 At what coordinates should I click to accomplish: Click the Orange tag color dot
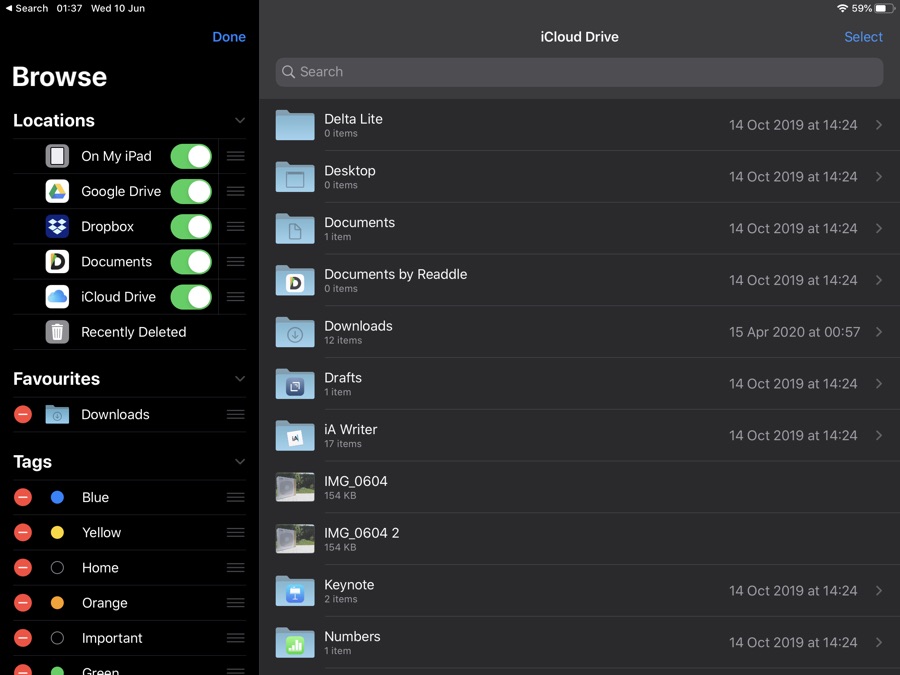point(57,603)
